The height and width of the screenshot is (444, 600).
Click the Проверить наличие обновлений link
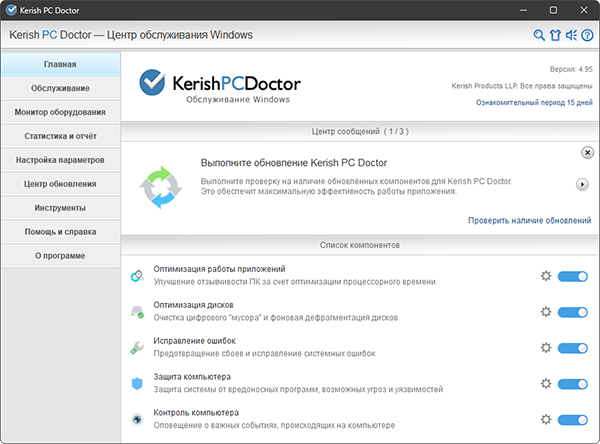pos(529,220)
